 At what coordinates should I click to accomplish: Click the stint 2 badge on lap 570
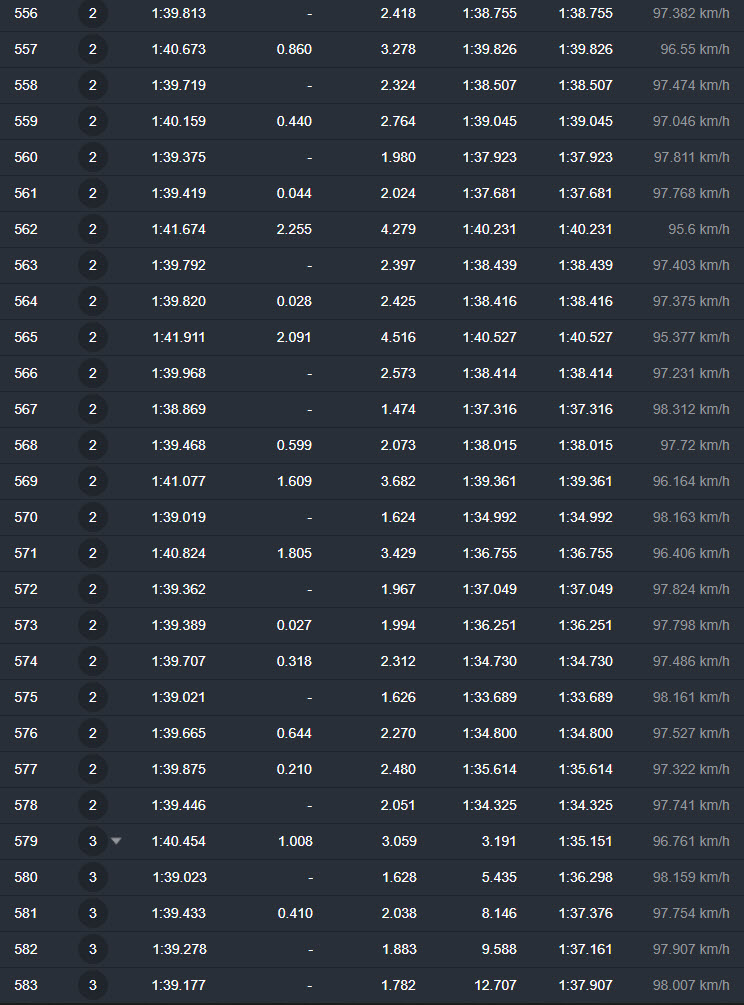(x=93, y=517)
